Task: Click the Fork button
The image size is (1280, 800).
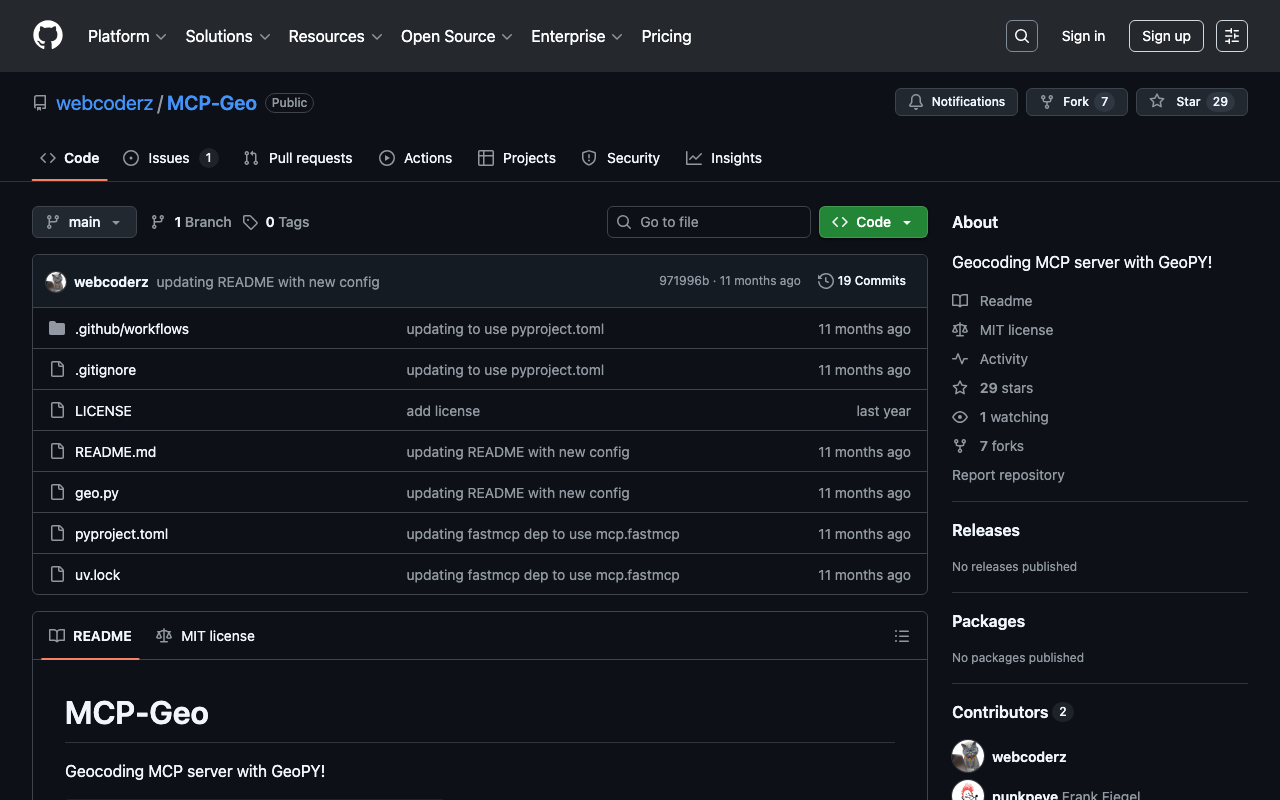Action: point(1076,102)
